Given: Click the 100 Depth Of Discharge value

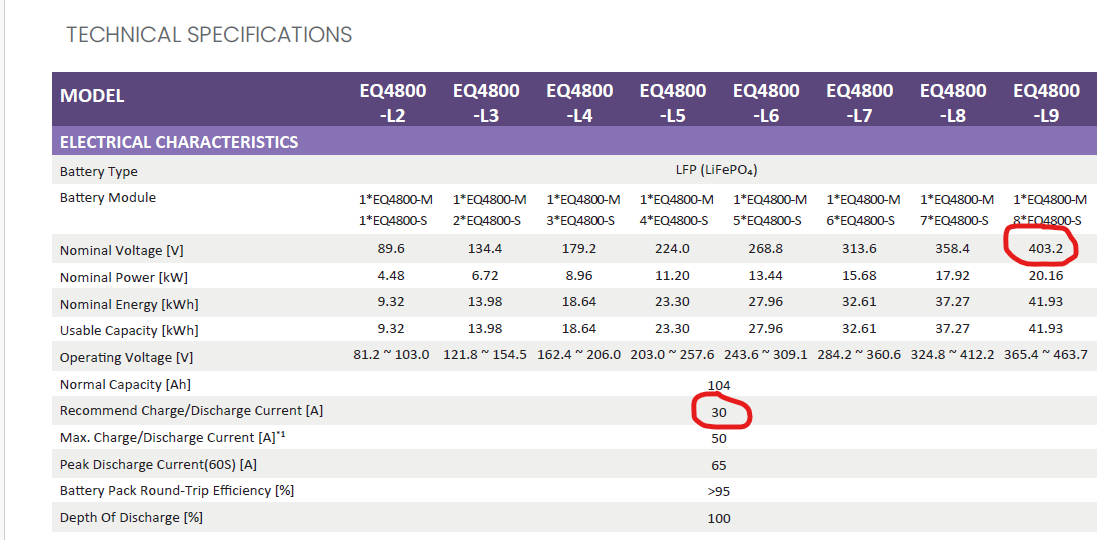Looking at the screenshot, I should click(718, 518).
